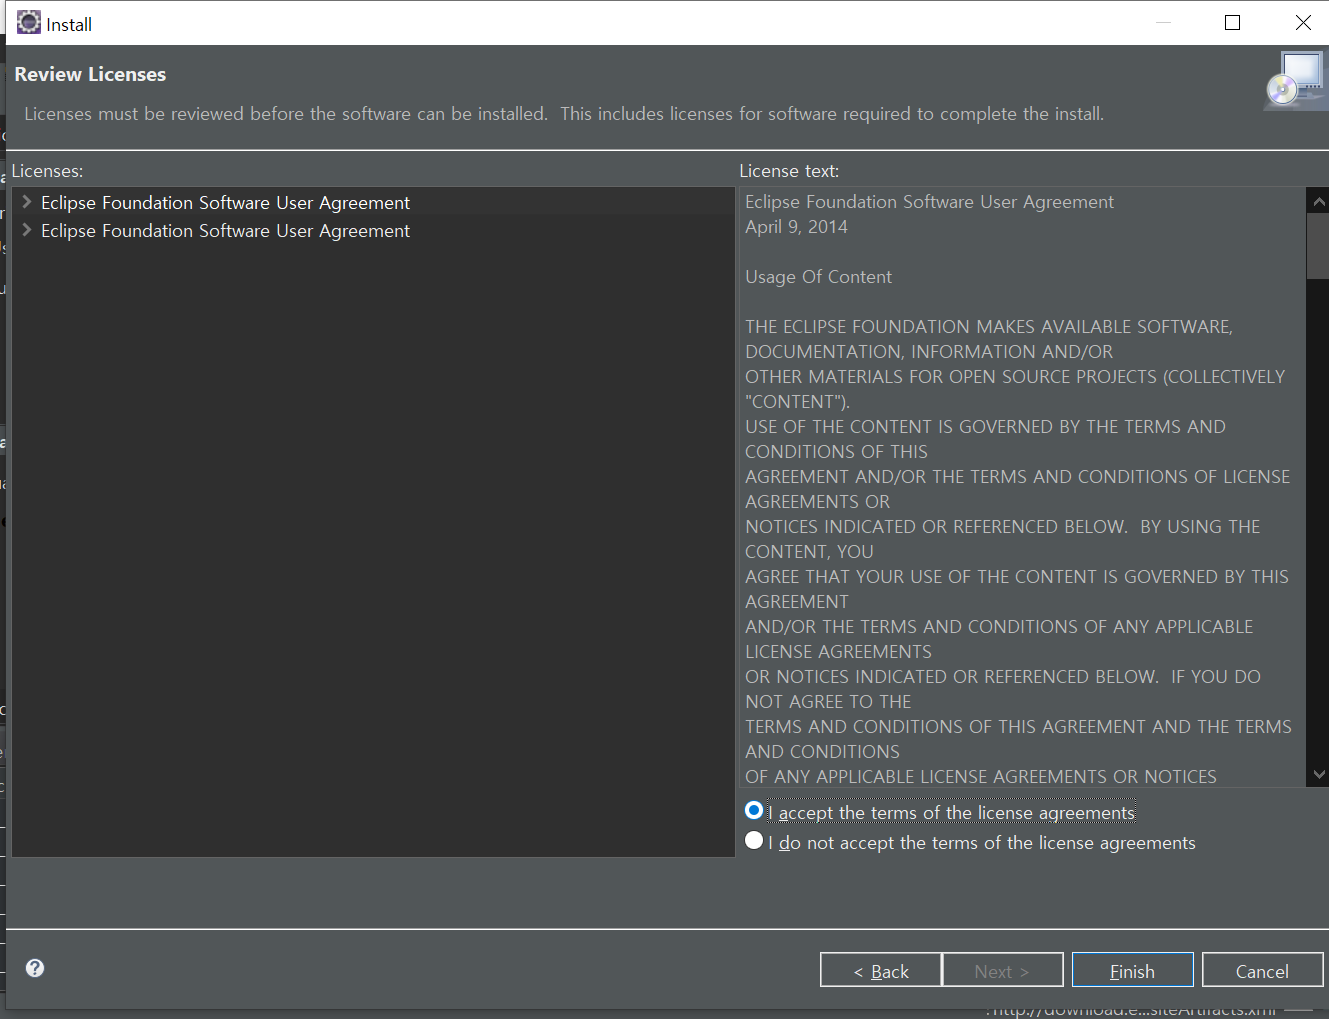Screen dimensions: 1329x1019
Task: Click the license text scrollbar thumb
Action: point(1318,246)
